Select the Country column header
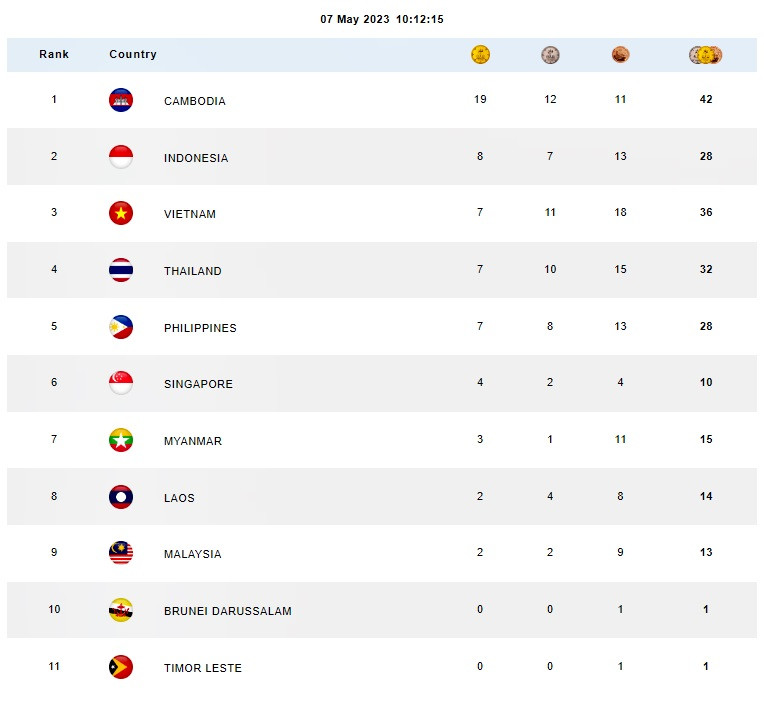764x709 pixels. point(133,54)
